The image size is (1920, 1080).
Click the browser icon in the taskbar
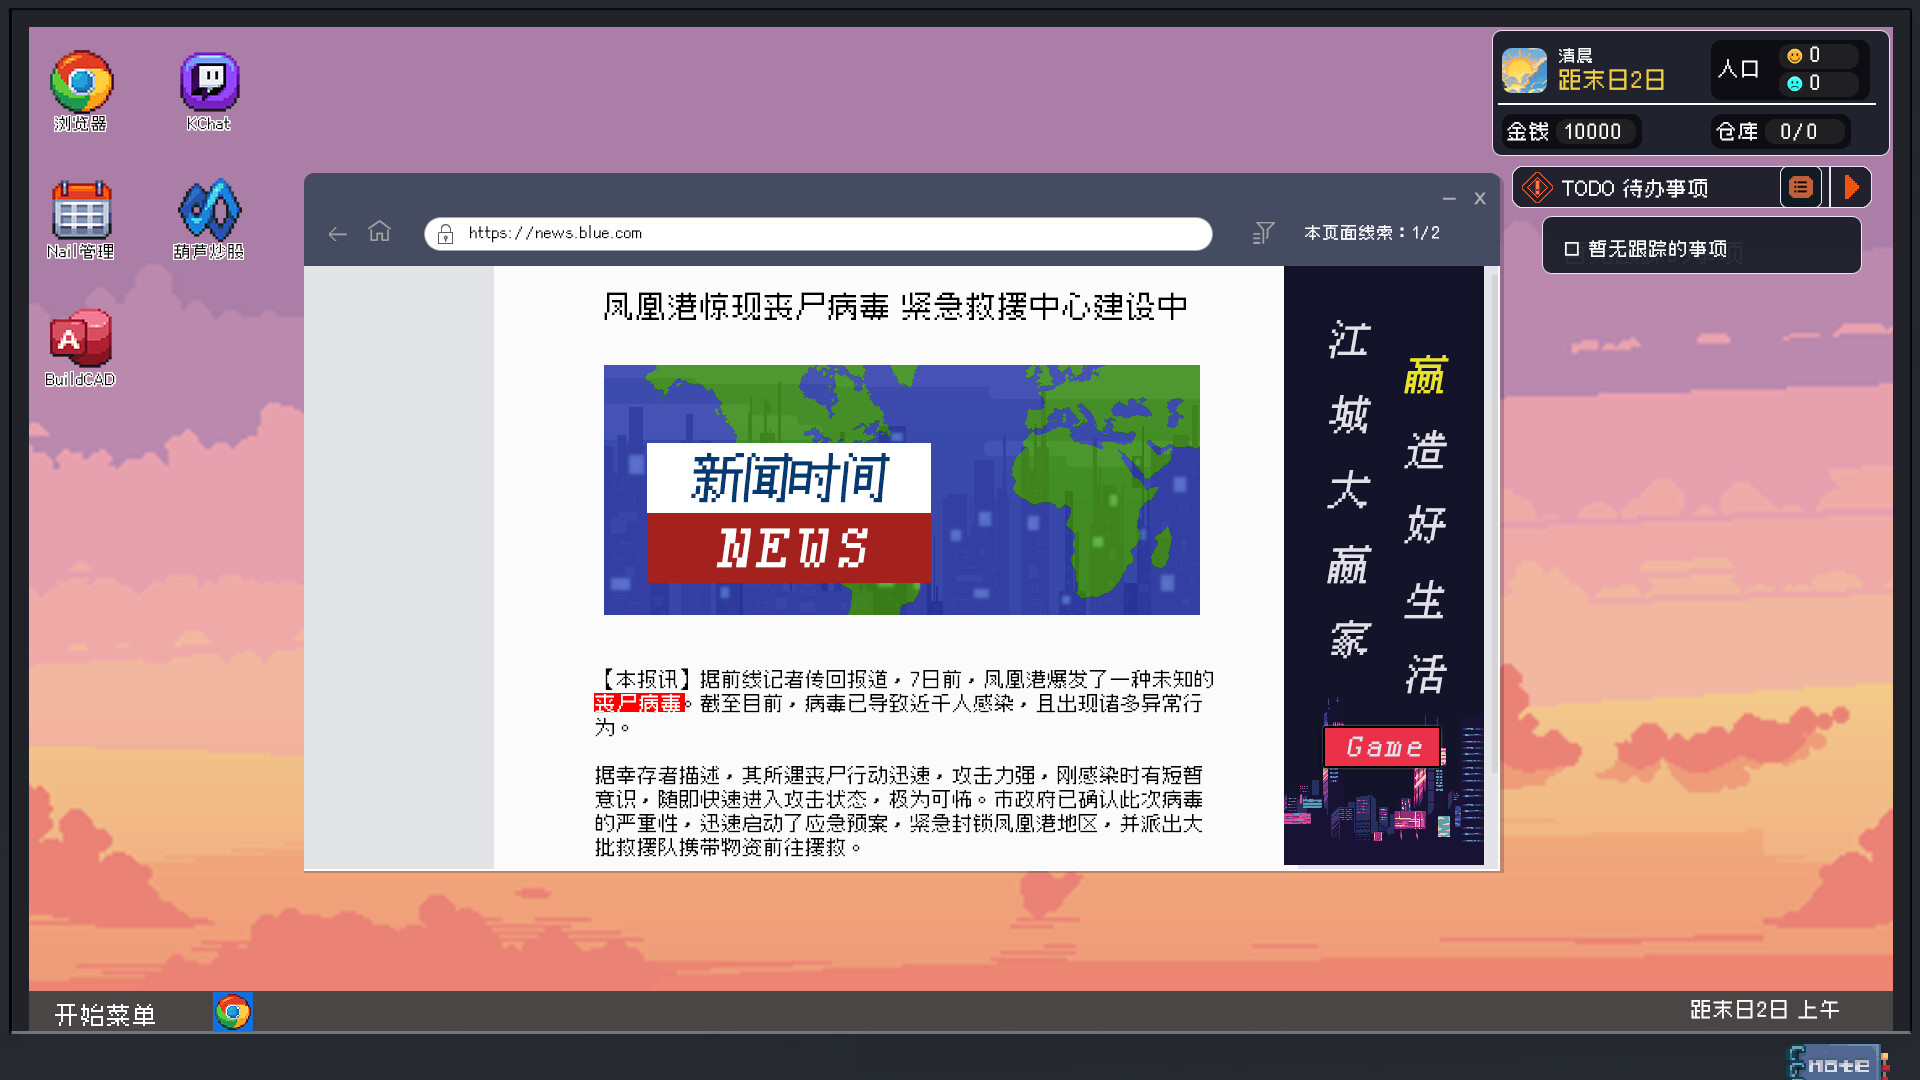click(x=233, y=1012)
